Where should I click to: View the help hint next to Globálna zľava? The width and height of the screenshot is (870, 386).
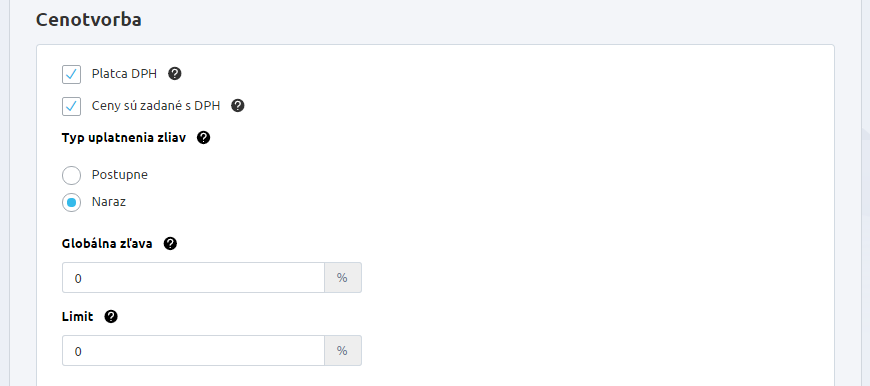pyautogui.click(x=170, y=243)
